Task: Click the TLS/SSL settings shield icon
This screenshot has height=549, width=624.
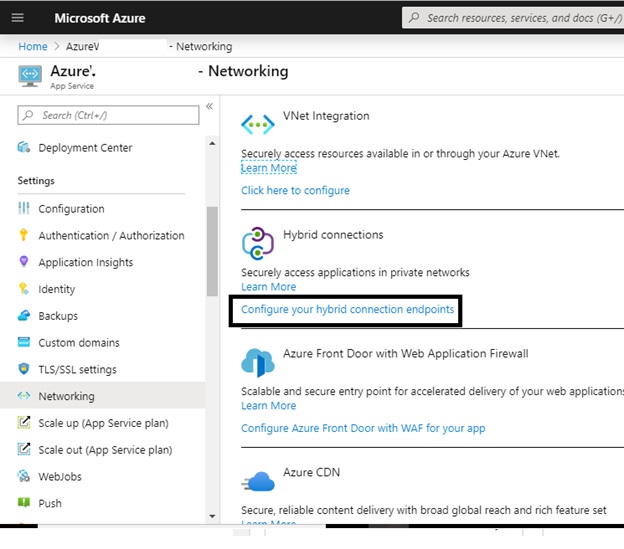Action: coord(24,369)
